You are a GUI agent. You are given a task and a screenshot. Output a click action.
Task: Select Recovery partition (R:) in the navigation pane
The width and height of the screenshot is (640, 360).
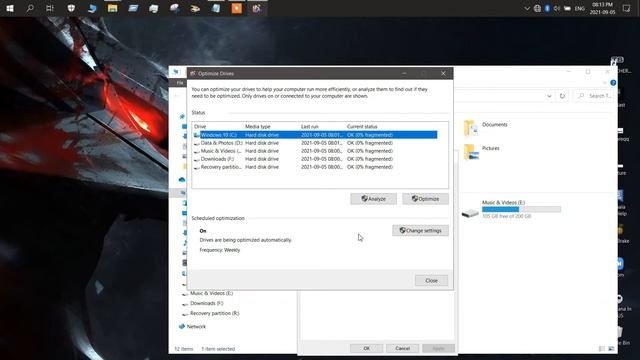click(x=214, y=313)
